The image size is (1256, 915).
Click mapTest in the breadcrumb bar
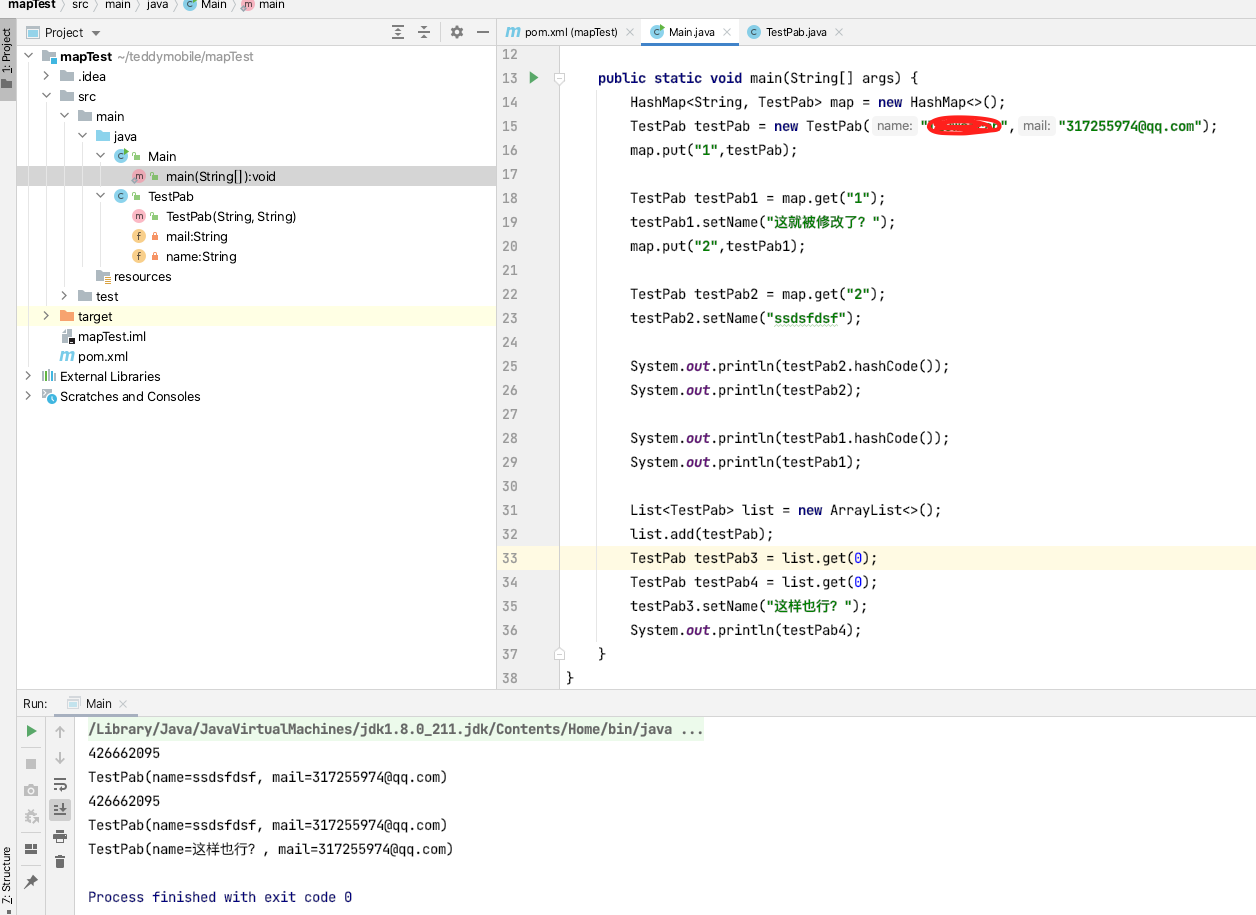(31, 5)
